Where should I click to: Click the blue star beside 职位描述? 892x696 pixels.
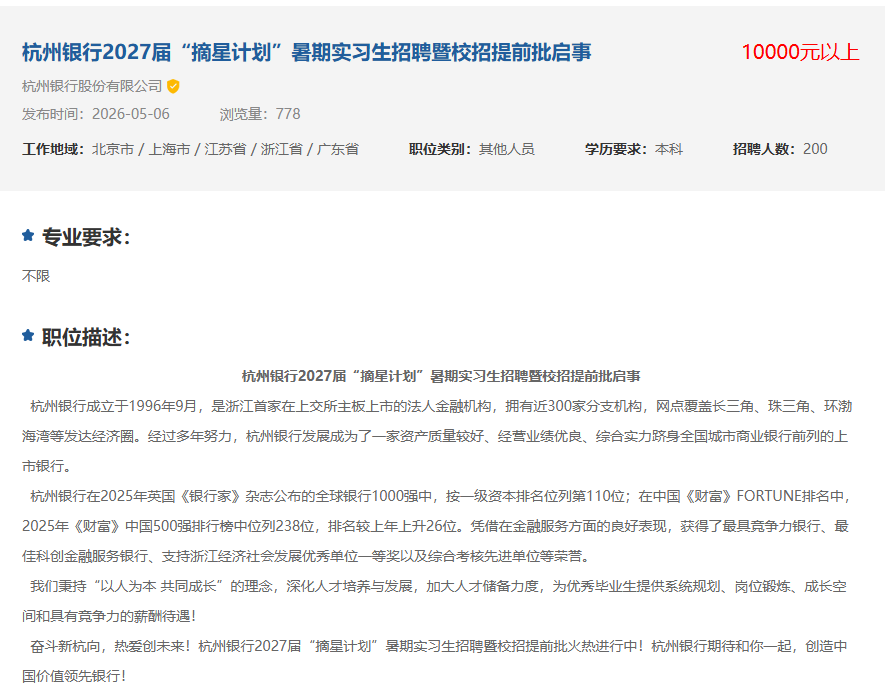click(28, 335)
